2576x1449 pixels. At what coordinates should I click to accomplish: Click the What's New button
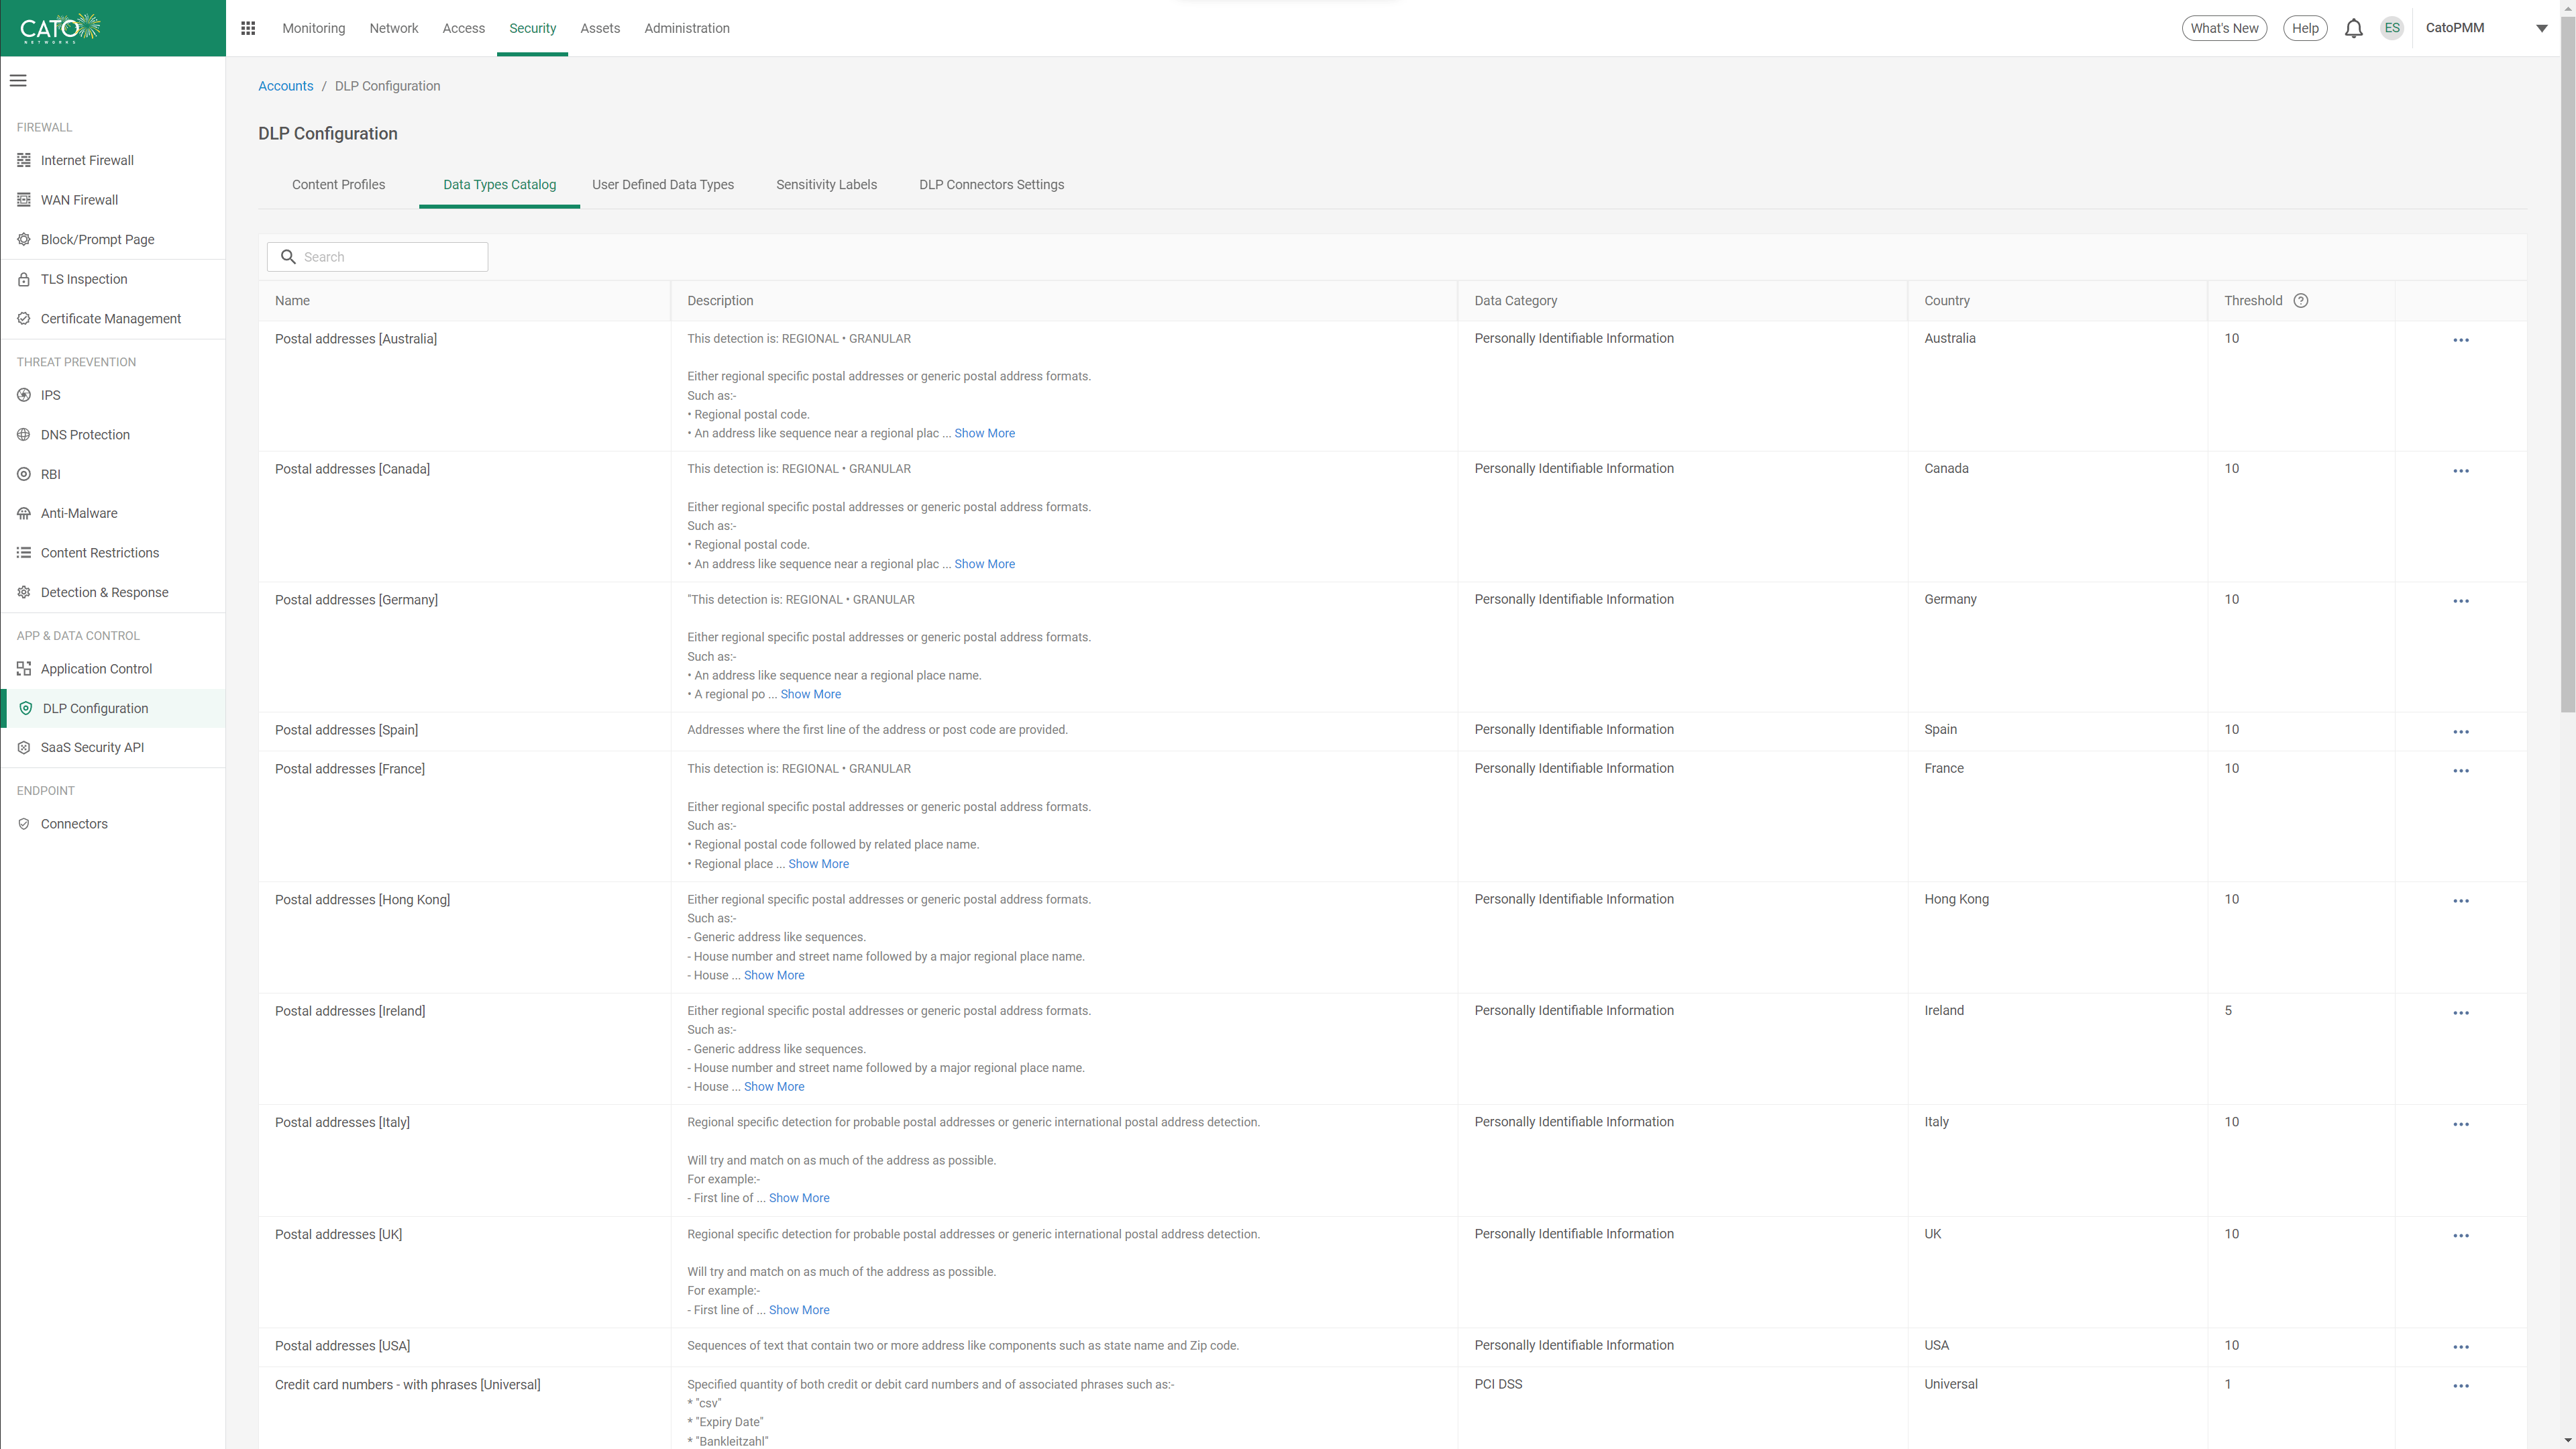tap(2224, 28)
